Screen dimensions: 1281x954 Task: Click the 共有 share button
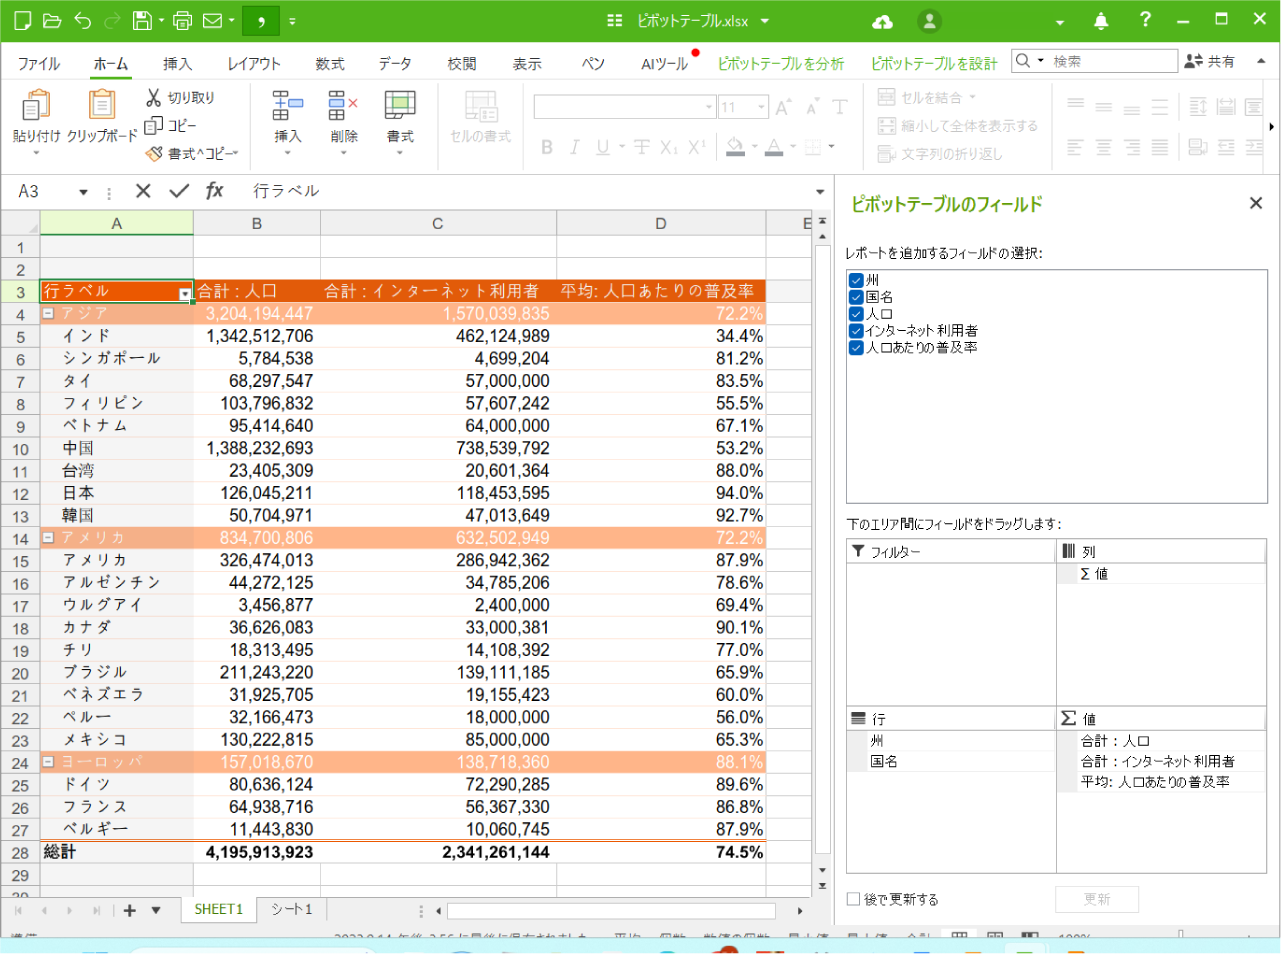[1210, 61]
